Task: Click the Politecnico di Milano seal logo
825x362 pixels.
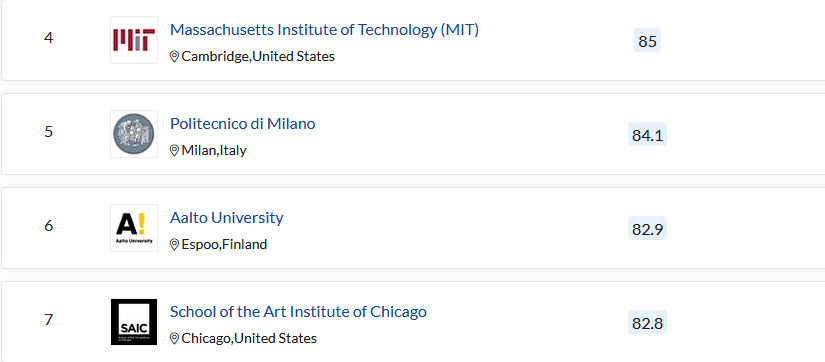Action: click(x=134, y=134)
